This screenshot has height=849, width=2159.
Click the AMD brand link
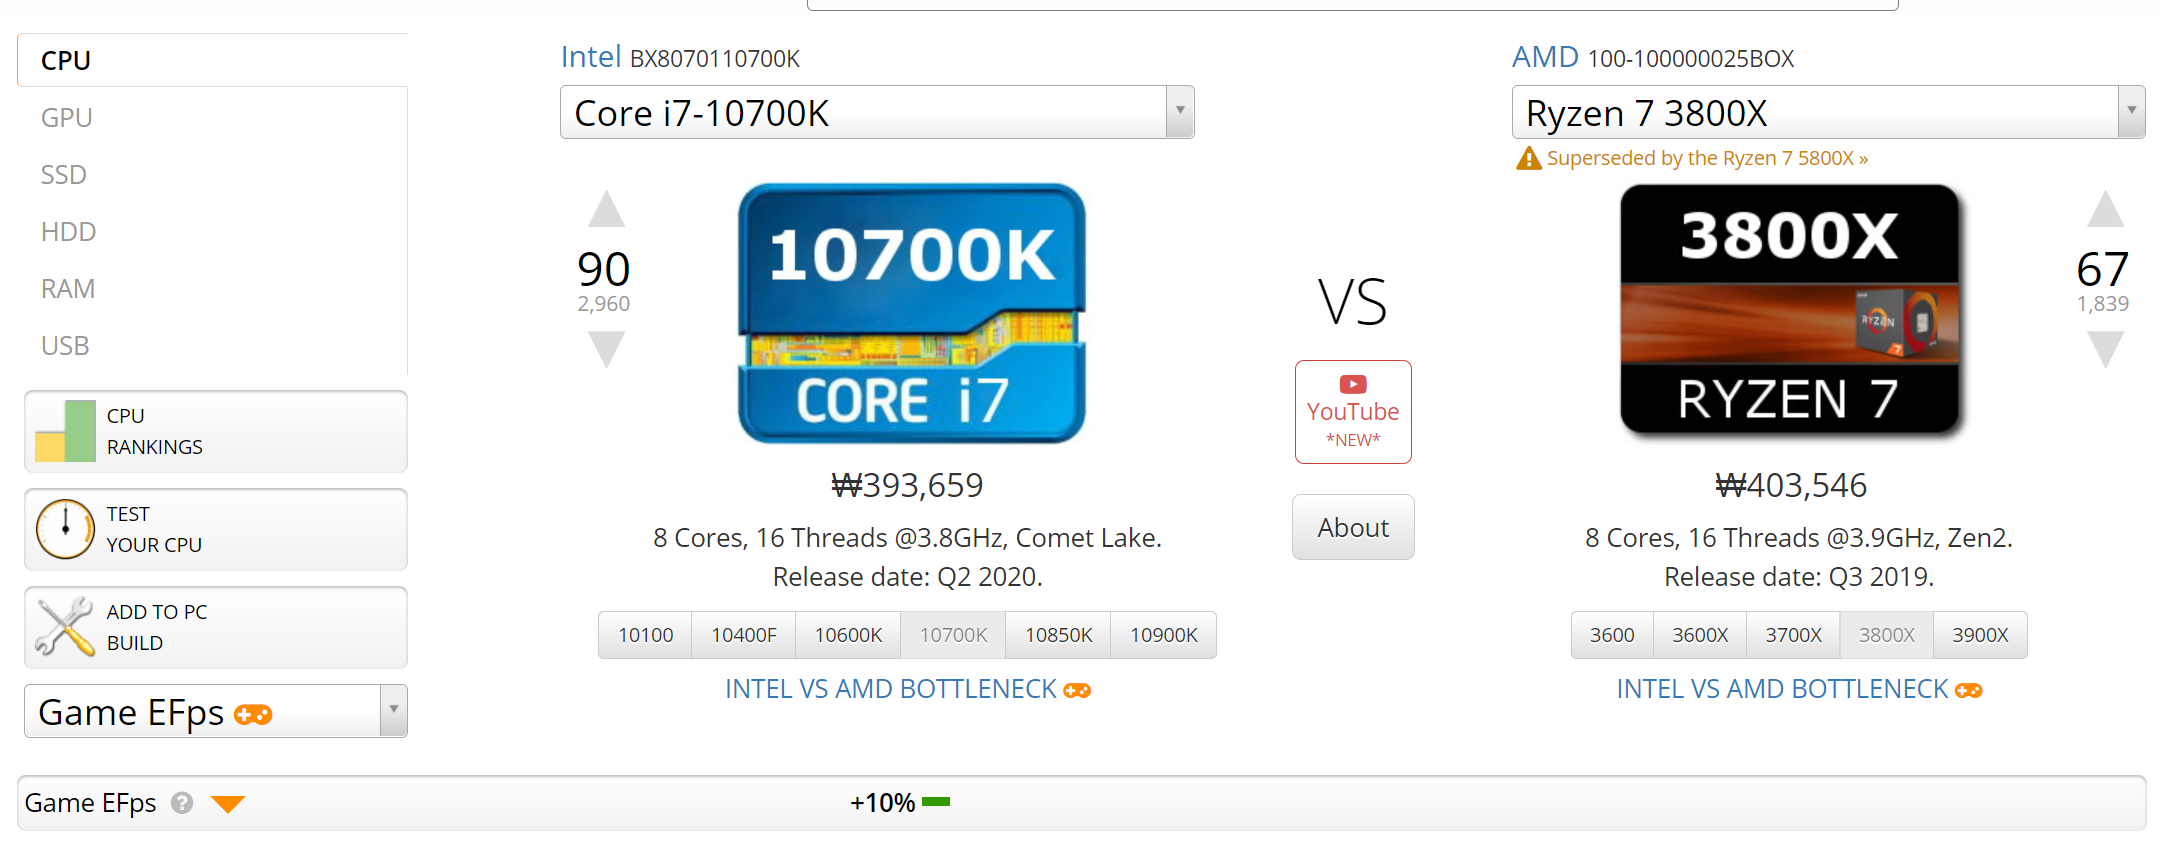tap(1545, 57)
